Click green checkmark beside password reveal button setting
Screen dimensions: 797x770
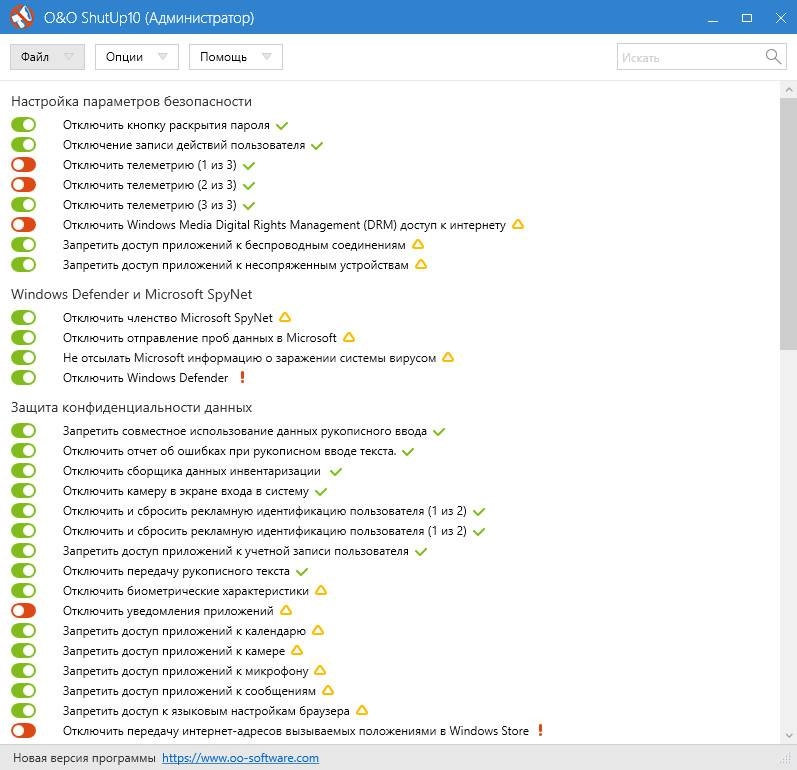(x=282, y=126)
